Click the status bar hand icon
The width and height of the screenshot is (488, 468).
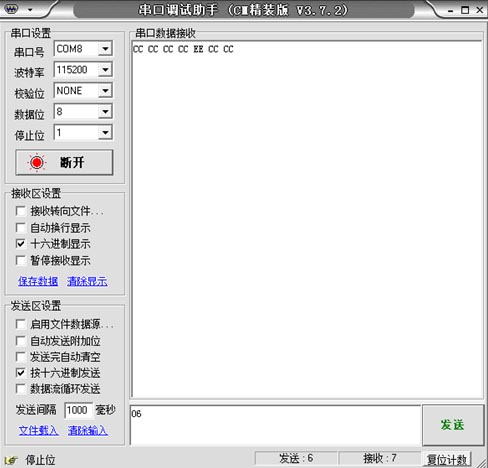pyautogui.click(x=12, y=460)
